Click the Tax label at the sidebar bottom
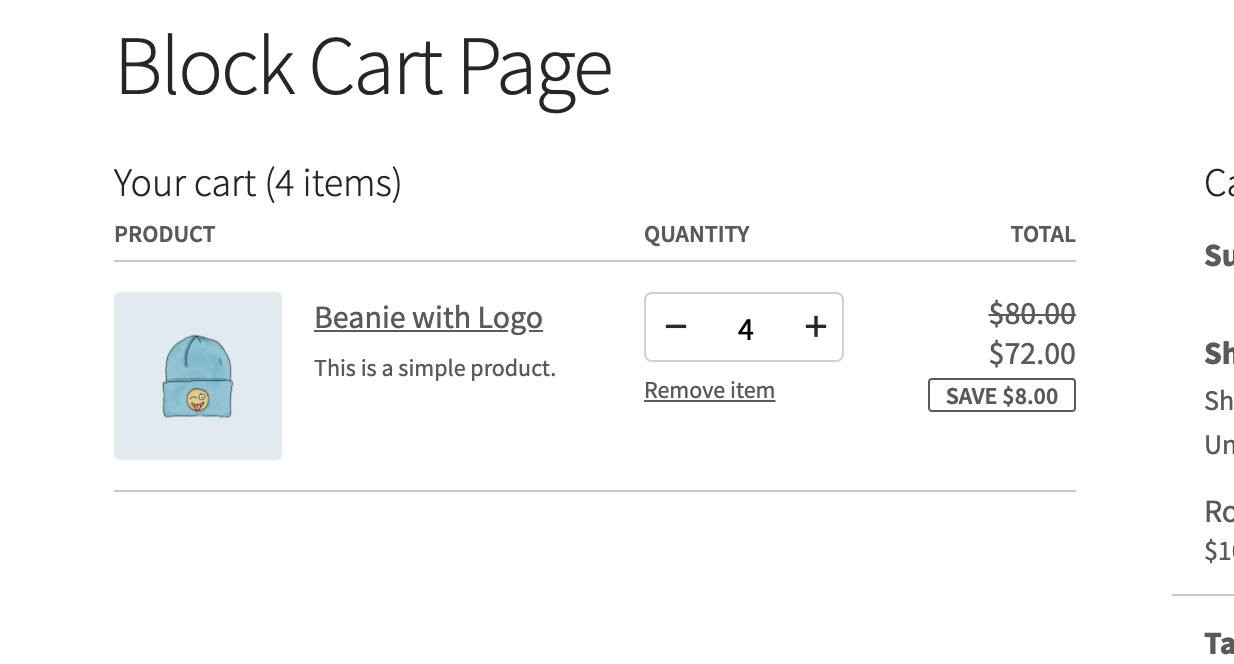This screenshot has height=664, width=1234. coord(1221,640)
